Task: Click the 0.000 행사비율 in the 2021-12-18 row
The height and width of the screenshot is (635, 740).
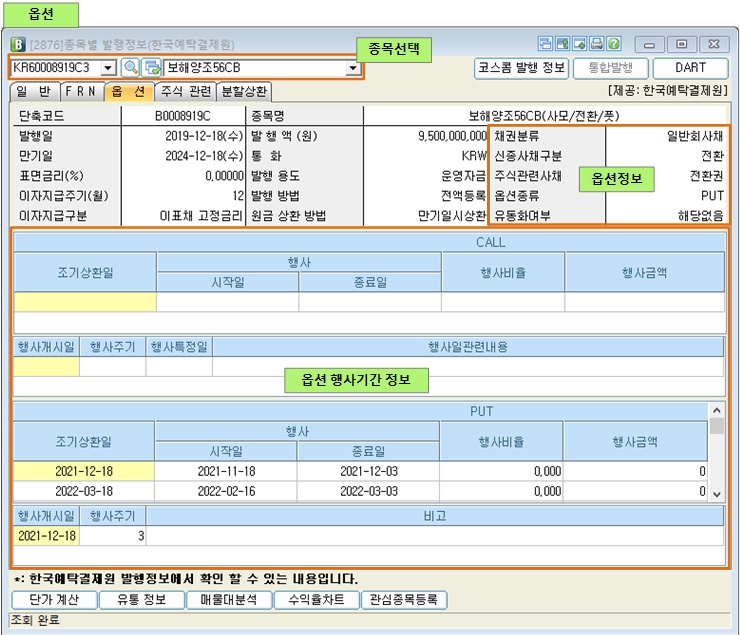Action: 501,471
